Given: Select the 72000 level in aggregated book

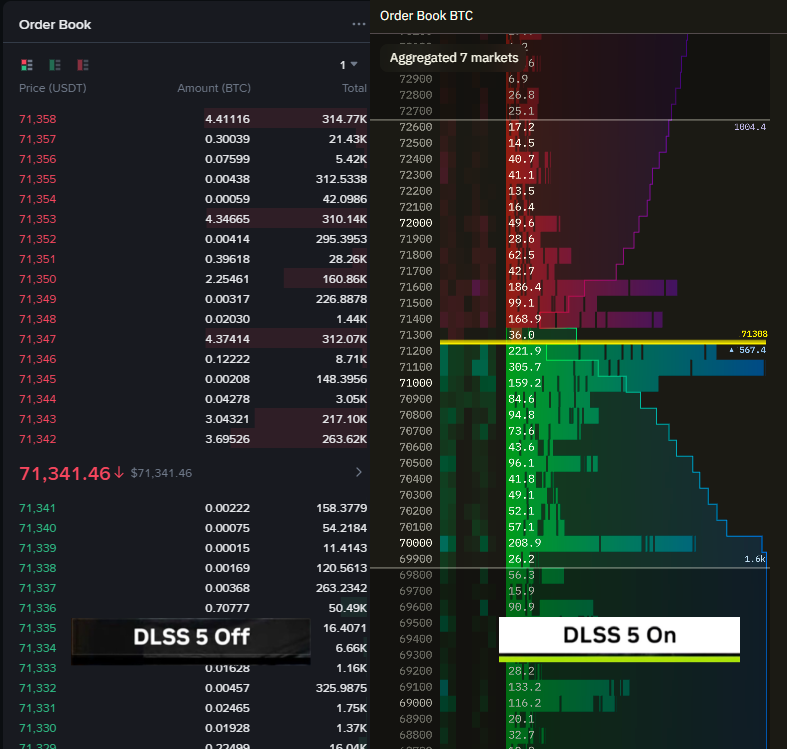Looking at the screenshot, I should (416, 223).
